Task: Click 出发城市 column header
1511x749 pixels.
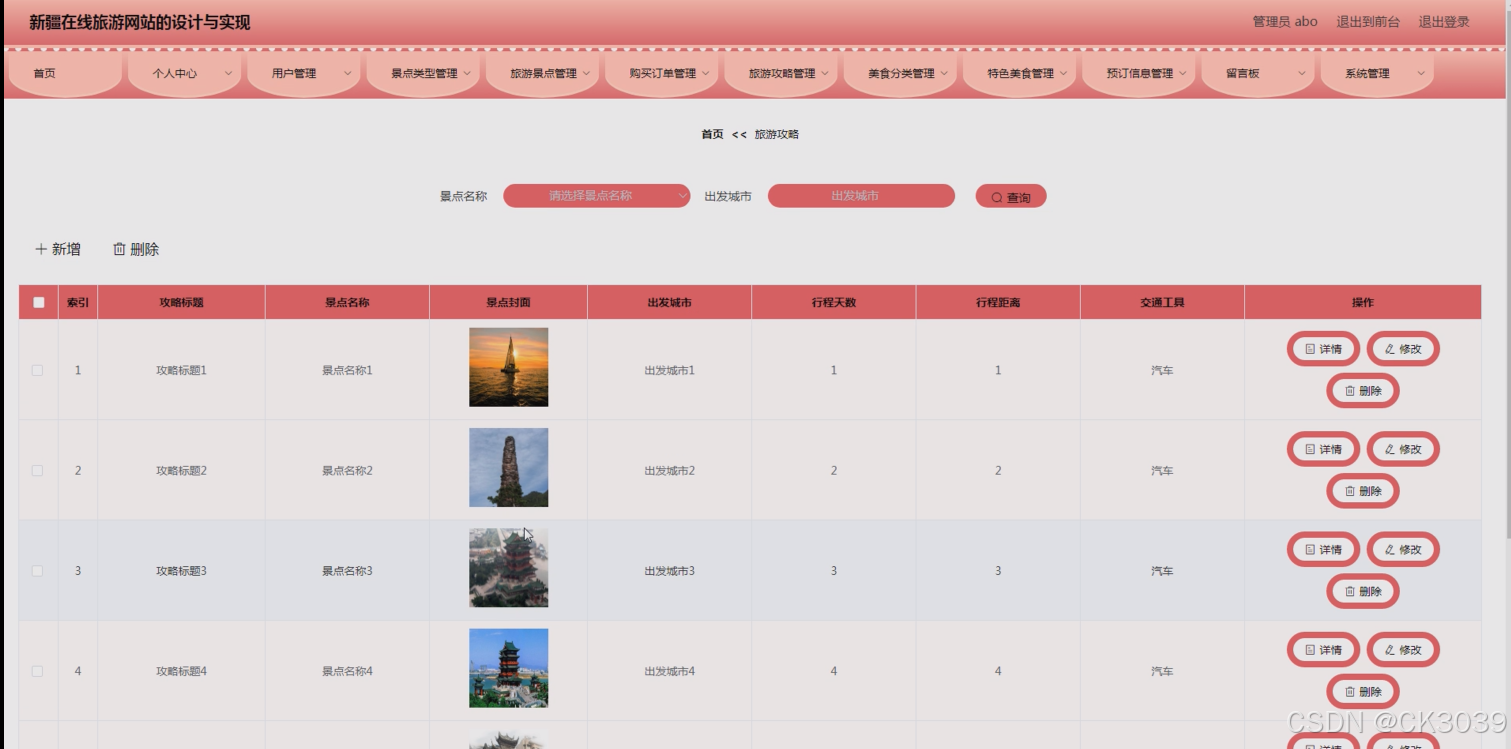Action: tap(670, 302)
